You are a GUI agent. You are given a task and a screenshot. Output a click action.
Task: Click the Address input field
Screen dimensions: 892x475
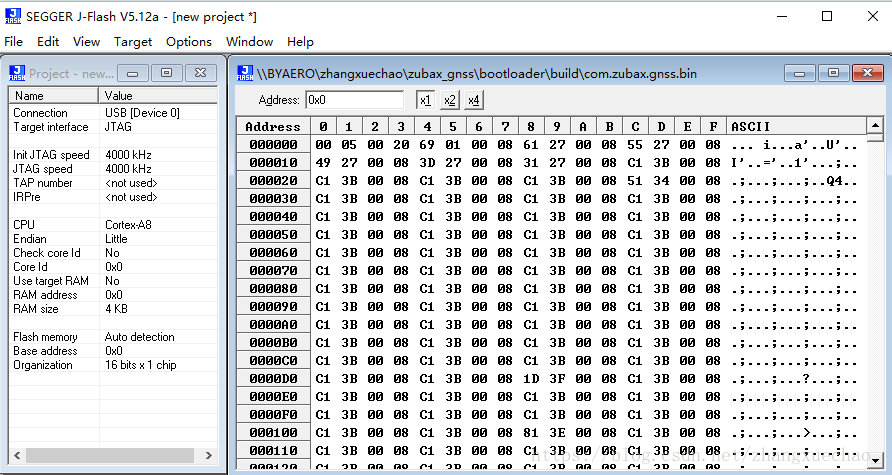(354, 100)
